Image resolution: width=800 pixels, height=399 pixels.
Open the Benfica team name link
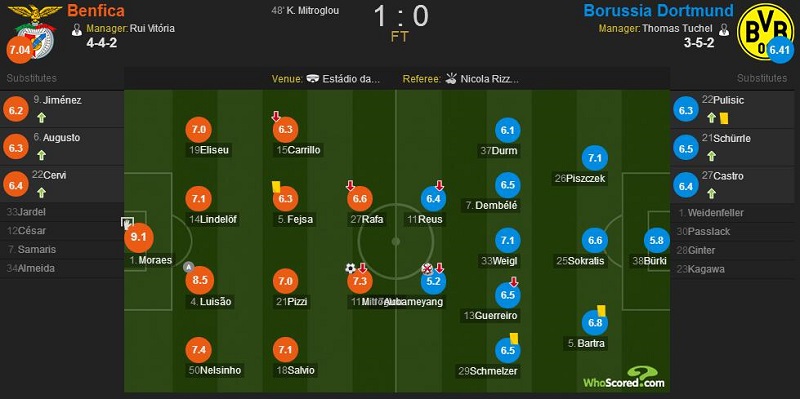click(x=96, y=11)
